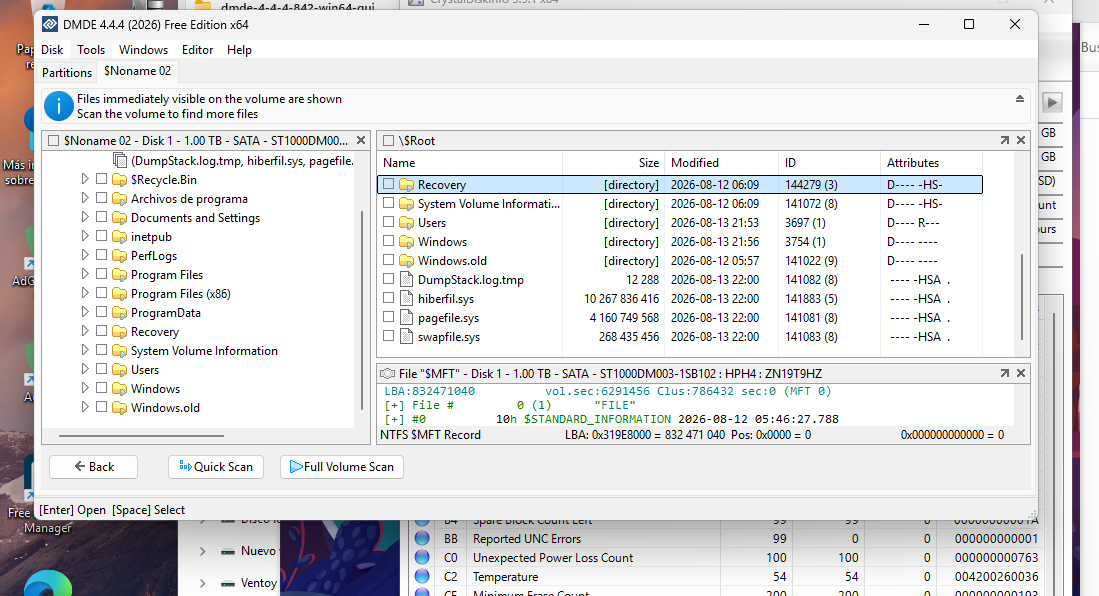Click the DMDE app icon in title bar
1099x596 pixels.
pos(50,25)
